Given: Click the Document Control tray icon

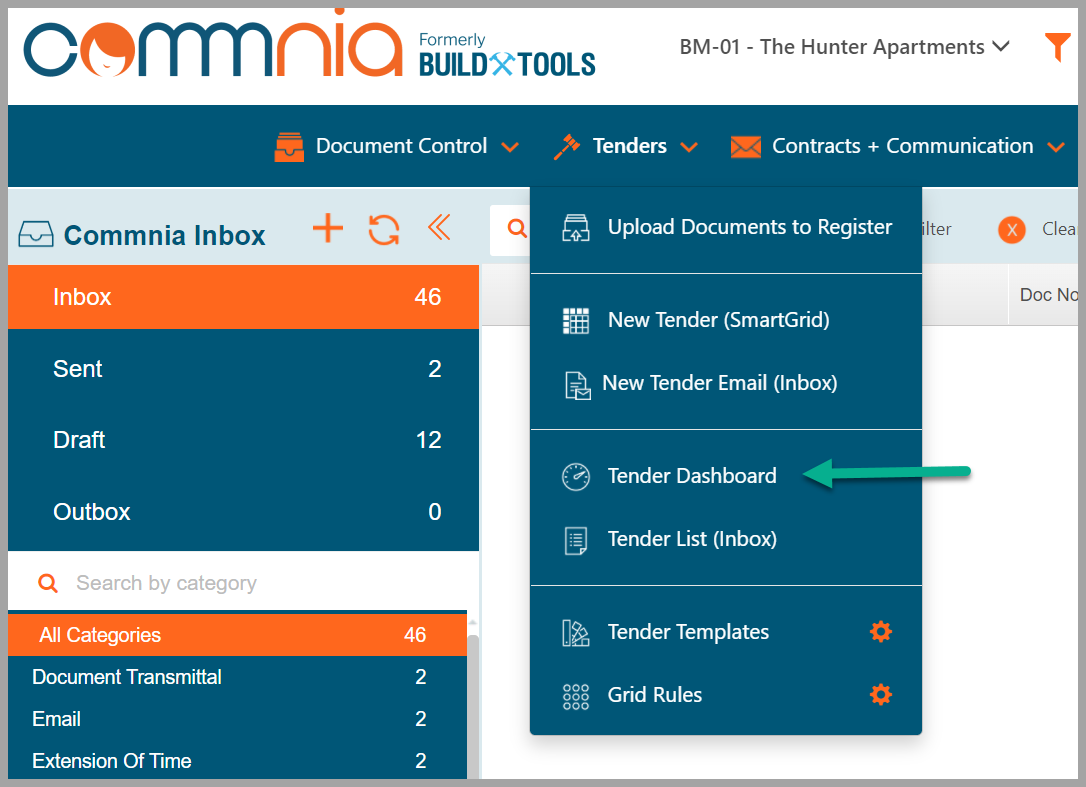Looking at the screenshot, I should pyautogui.click(x=289, y=146).
